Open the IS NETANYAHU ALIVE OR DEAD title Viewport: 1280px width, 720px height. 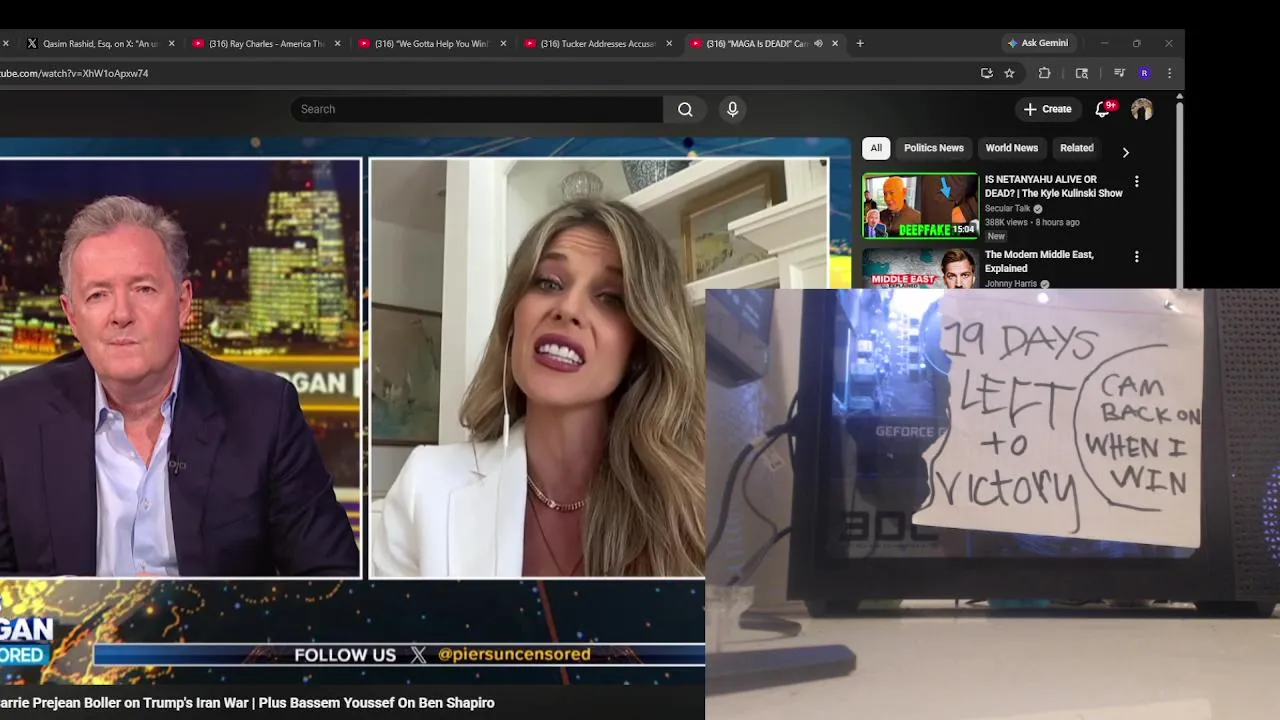(x=1053, y=187)
